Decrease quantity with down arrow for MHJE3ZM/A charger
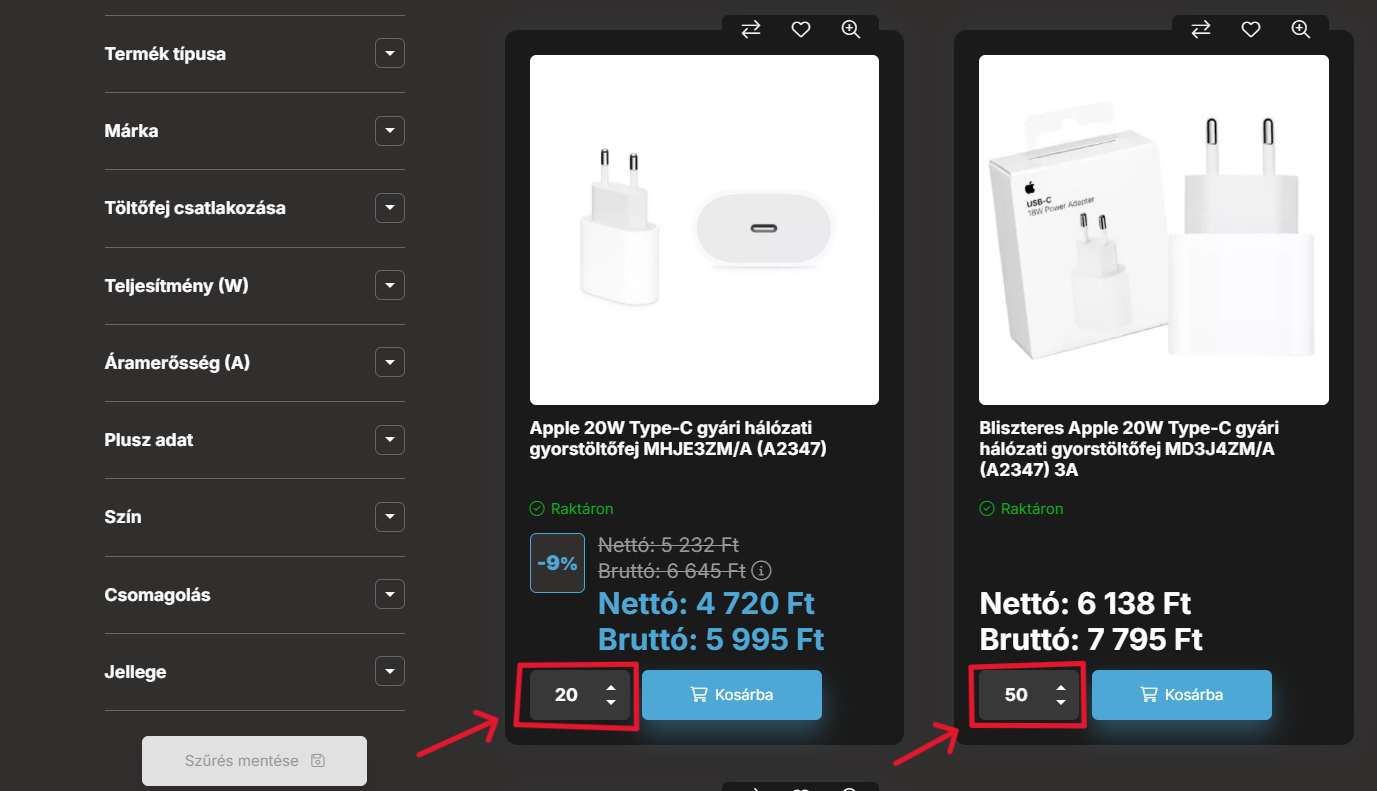 click(611, 702)
